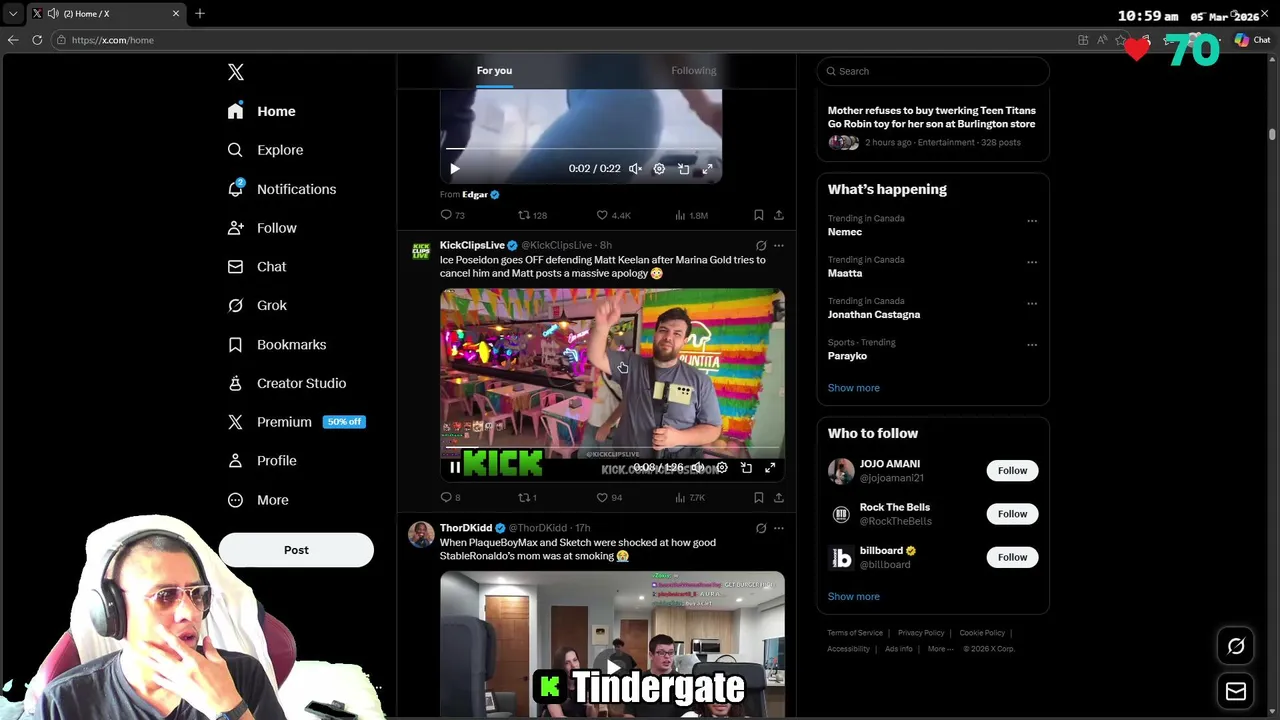The height and width of the screenshot is (720, 1280).
Task: Open the floating messages button
Action: pyautogui.click(x=1236, y=691)
